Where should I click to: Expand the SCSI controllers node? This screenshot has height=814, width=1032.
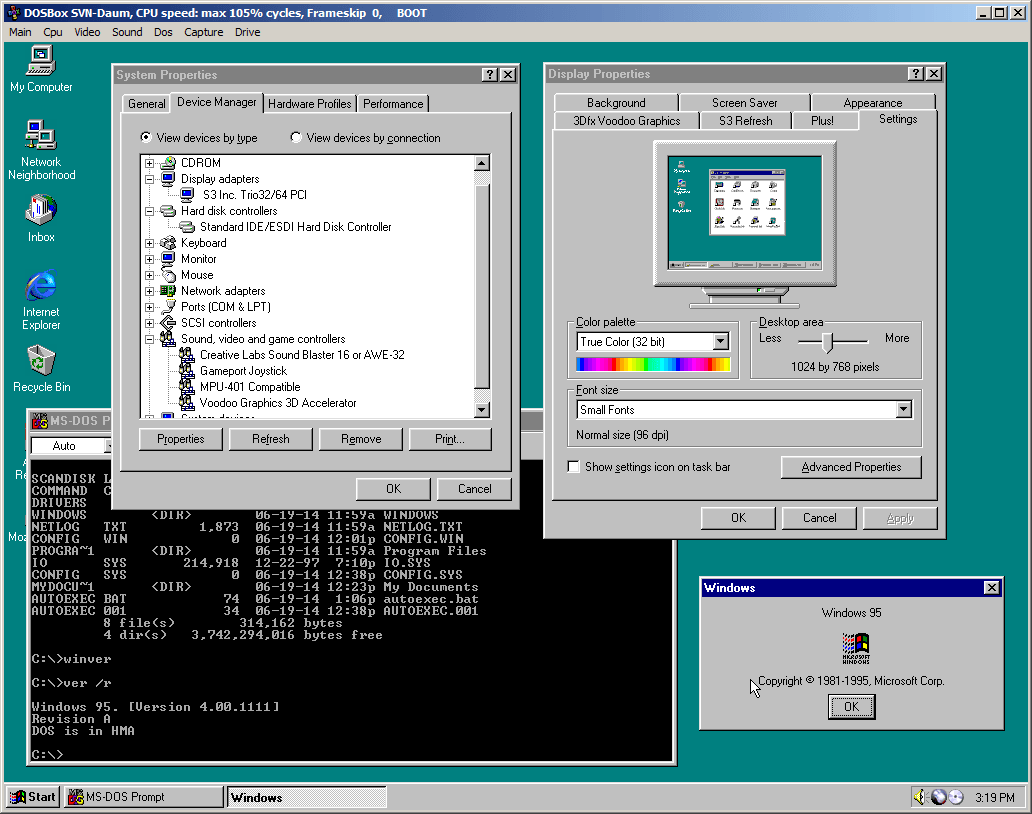[149, 323]
